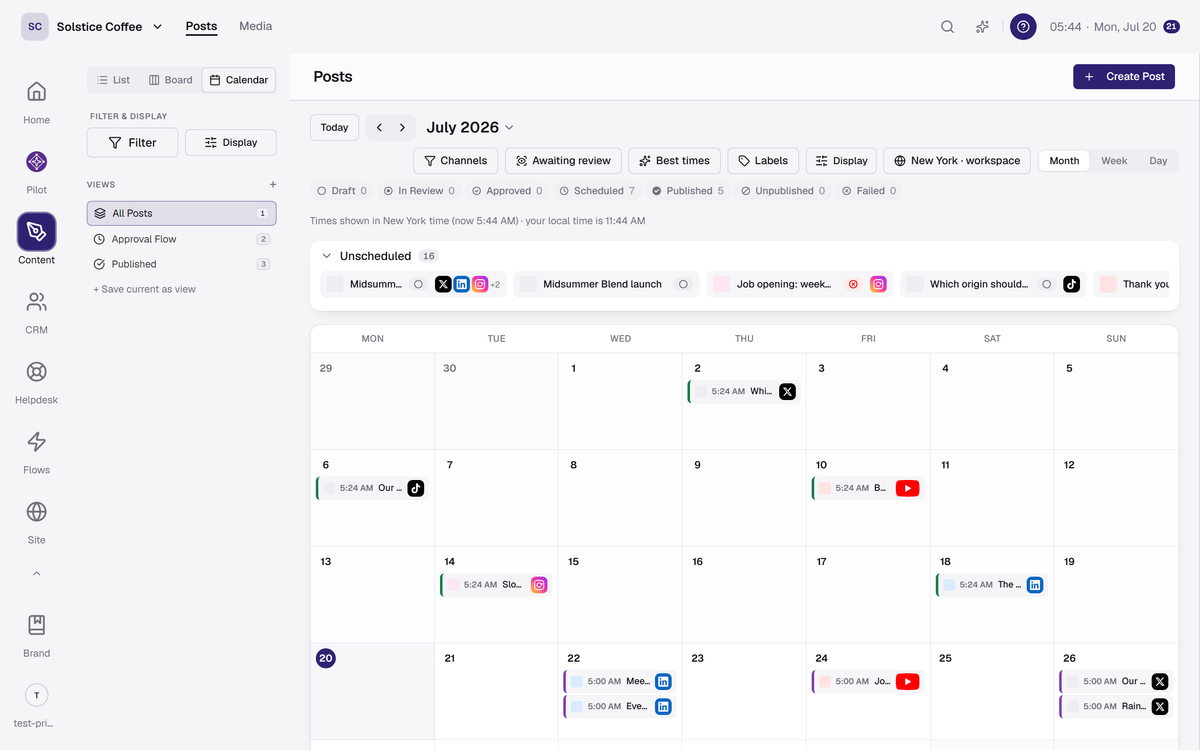Open unscheduled Midsummer Blend launch post
The image size is (1200, 750).
pos(607,284)
